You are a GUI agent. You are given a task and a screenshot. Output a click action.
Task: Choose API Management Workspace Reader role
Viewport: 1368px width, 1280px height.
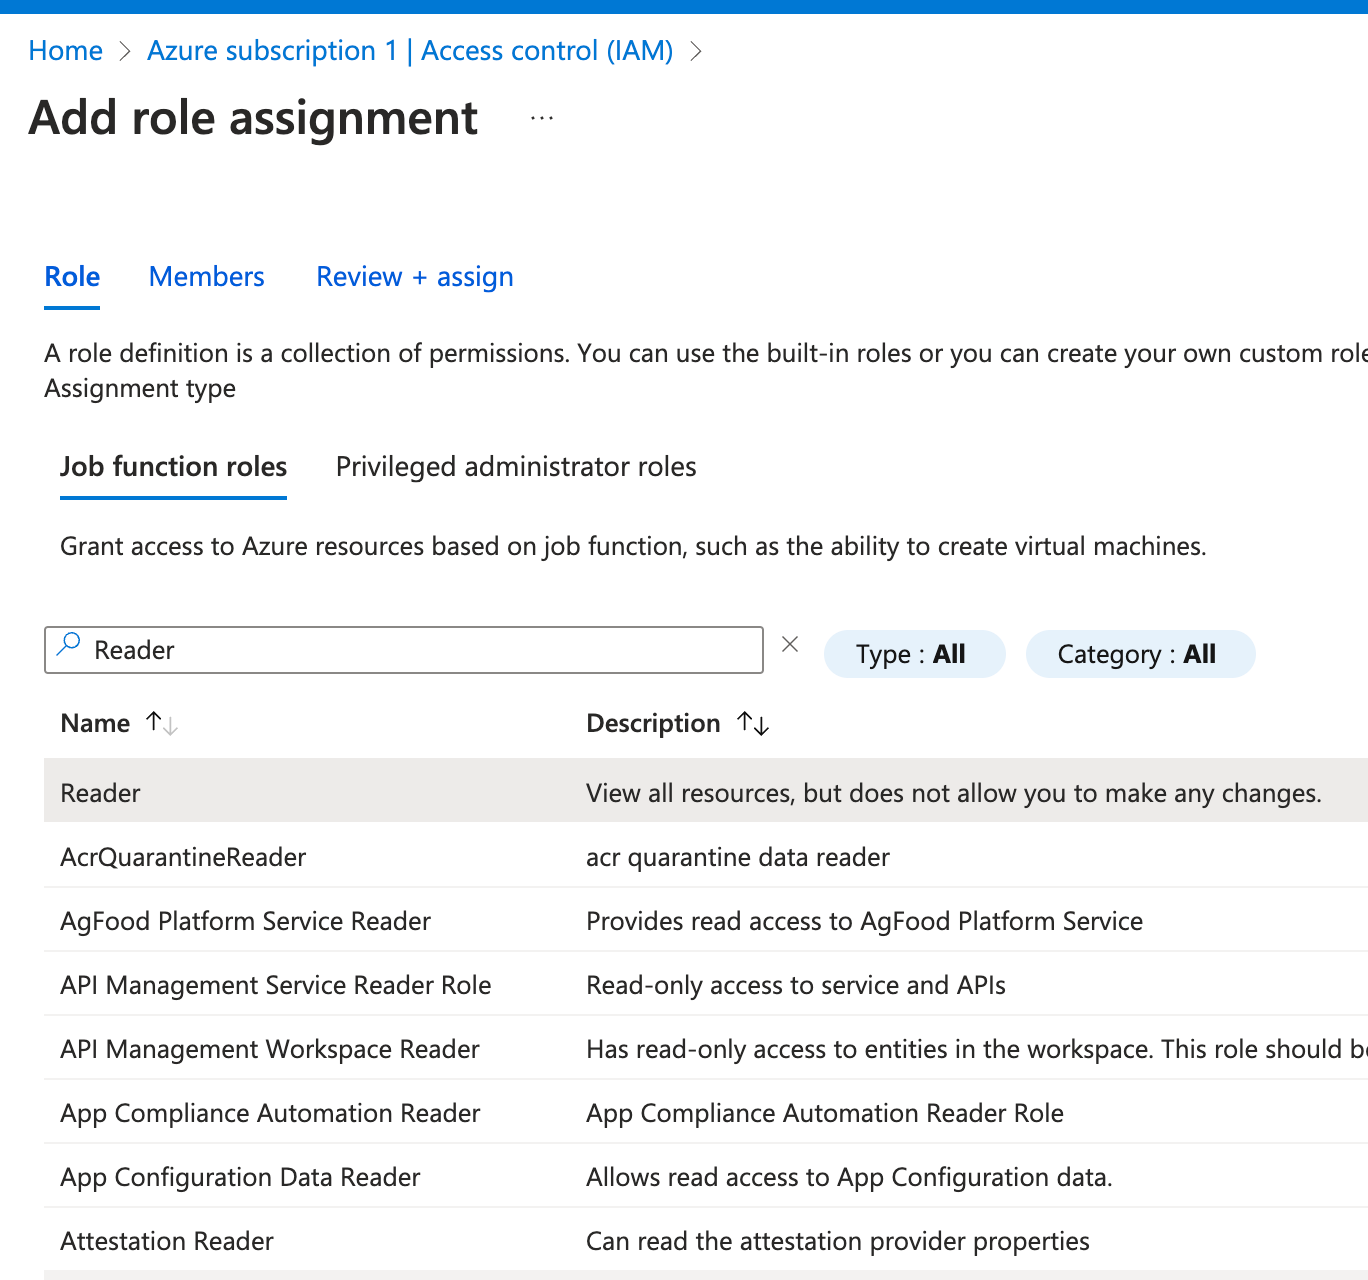click(x=270, y=1049)
